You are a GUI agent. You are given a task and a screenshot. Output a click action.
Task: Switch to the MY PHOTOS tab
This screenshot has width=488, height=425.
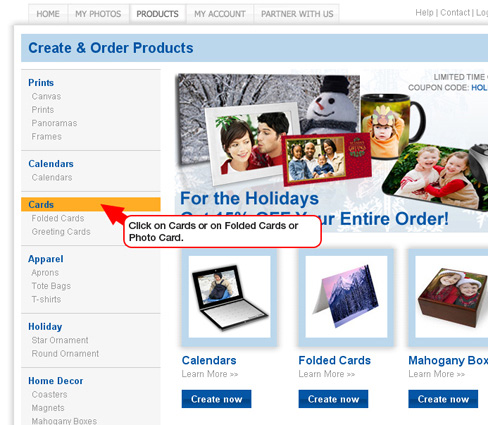coord(98,14)
